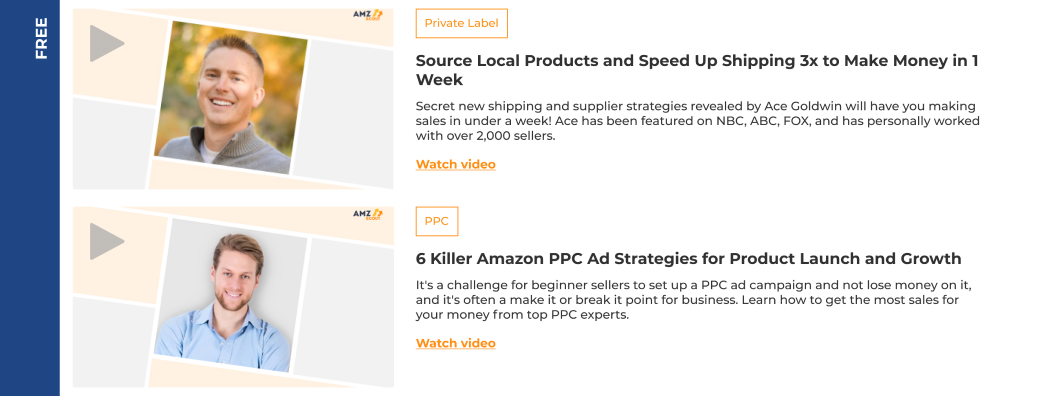The width and height of the screenshot is (1040, 396).
Task: Click gray panel right of second speaker photo
Action: 344,312
